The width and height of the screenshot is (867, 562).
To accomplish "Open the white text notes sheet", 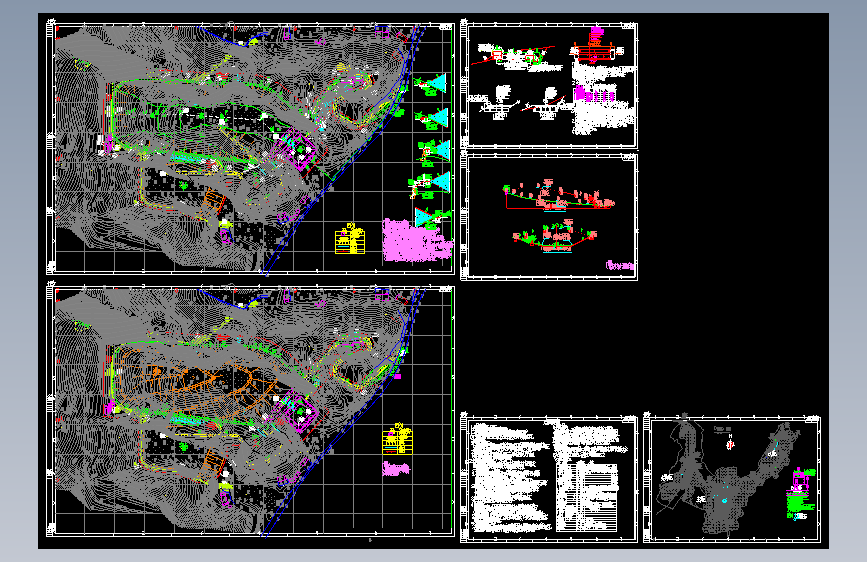I will click(x=549, y=479).
